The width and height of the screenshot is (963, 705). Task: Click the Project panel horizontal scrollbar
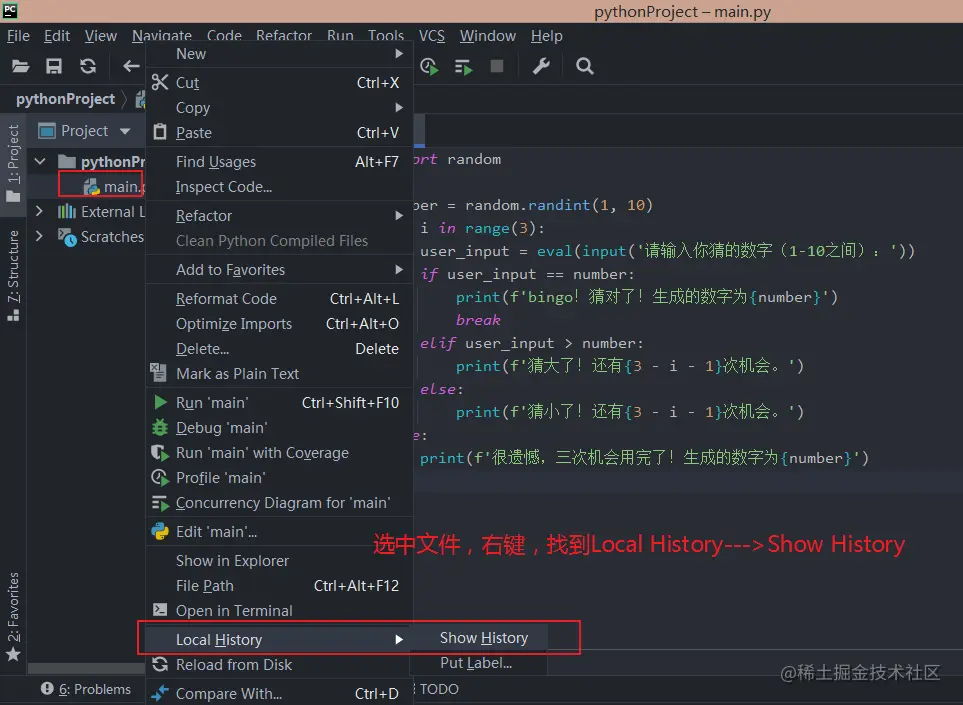point(86,668)
